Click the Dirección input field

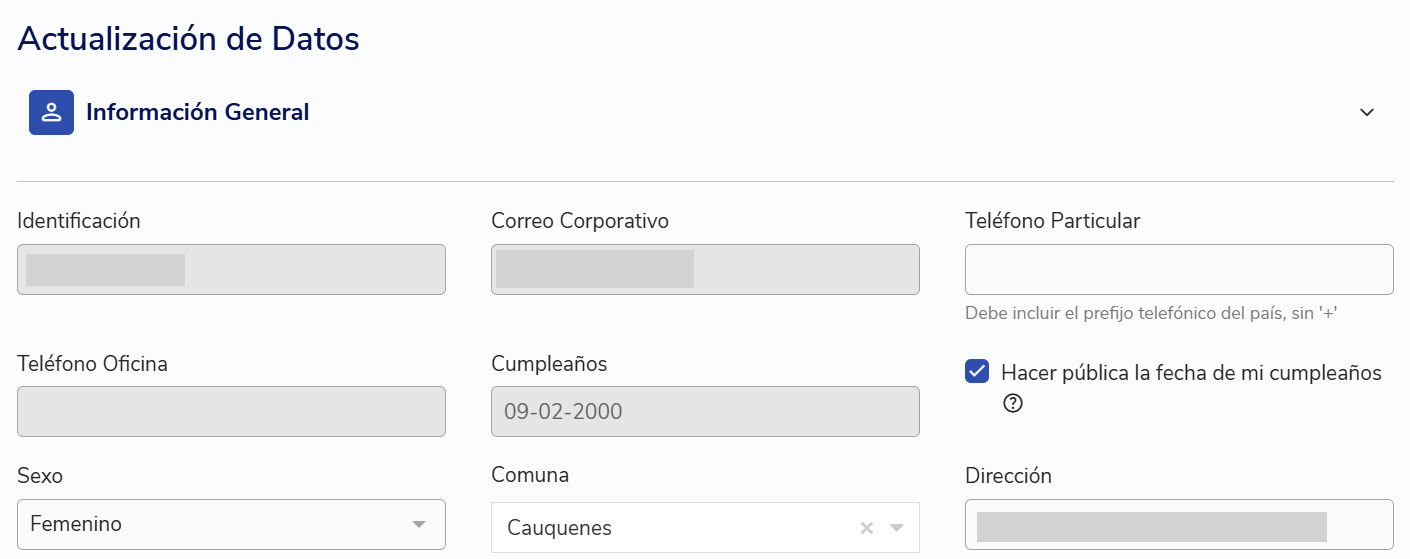pyautogui.click(x=1179, y=526)
